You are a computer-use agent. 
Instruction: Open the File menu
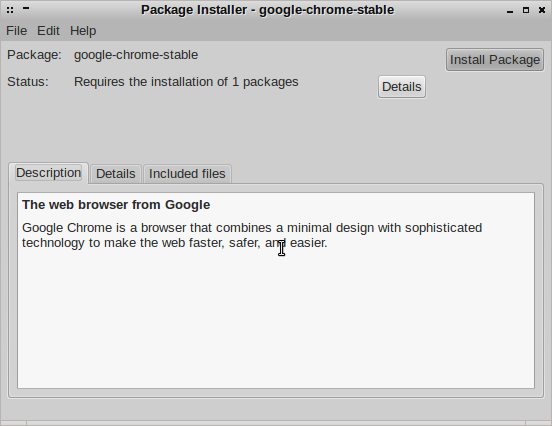pos(17,31)
